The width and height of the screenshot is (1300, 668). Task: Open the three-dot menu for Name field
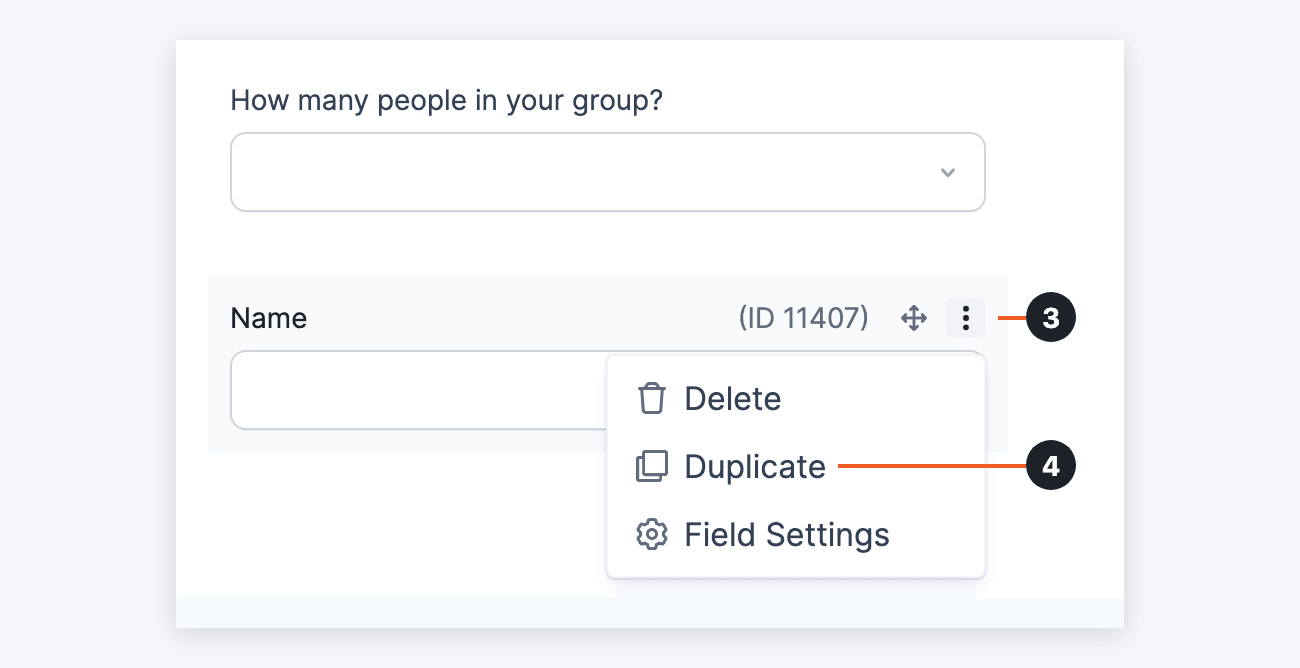(965, 319)
